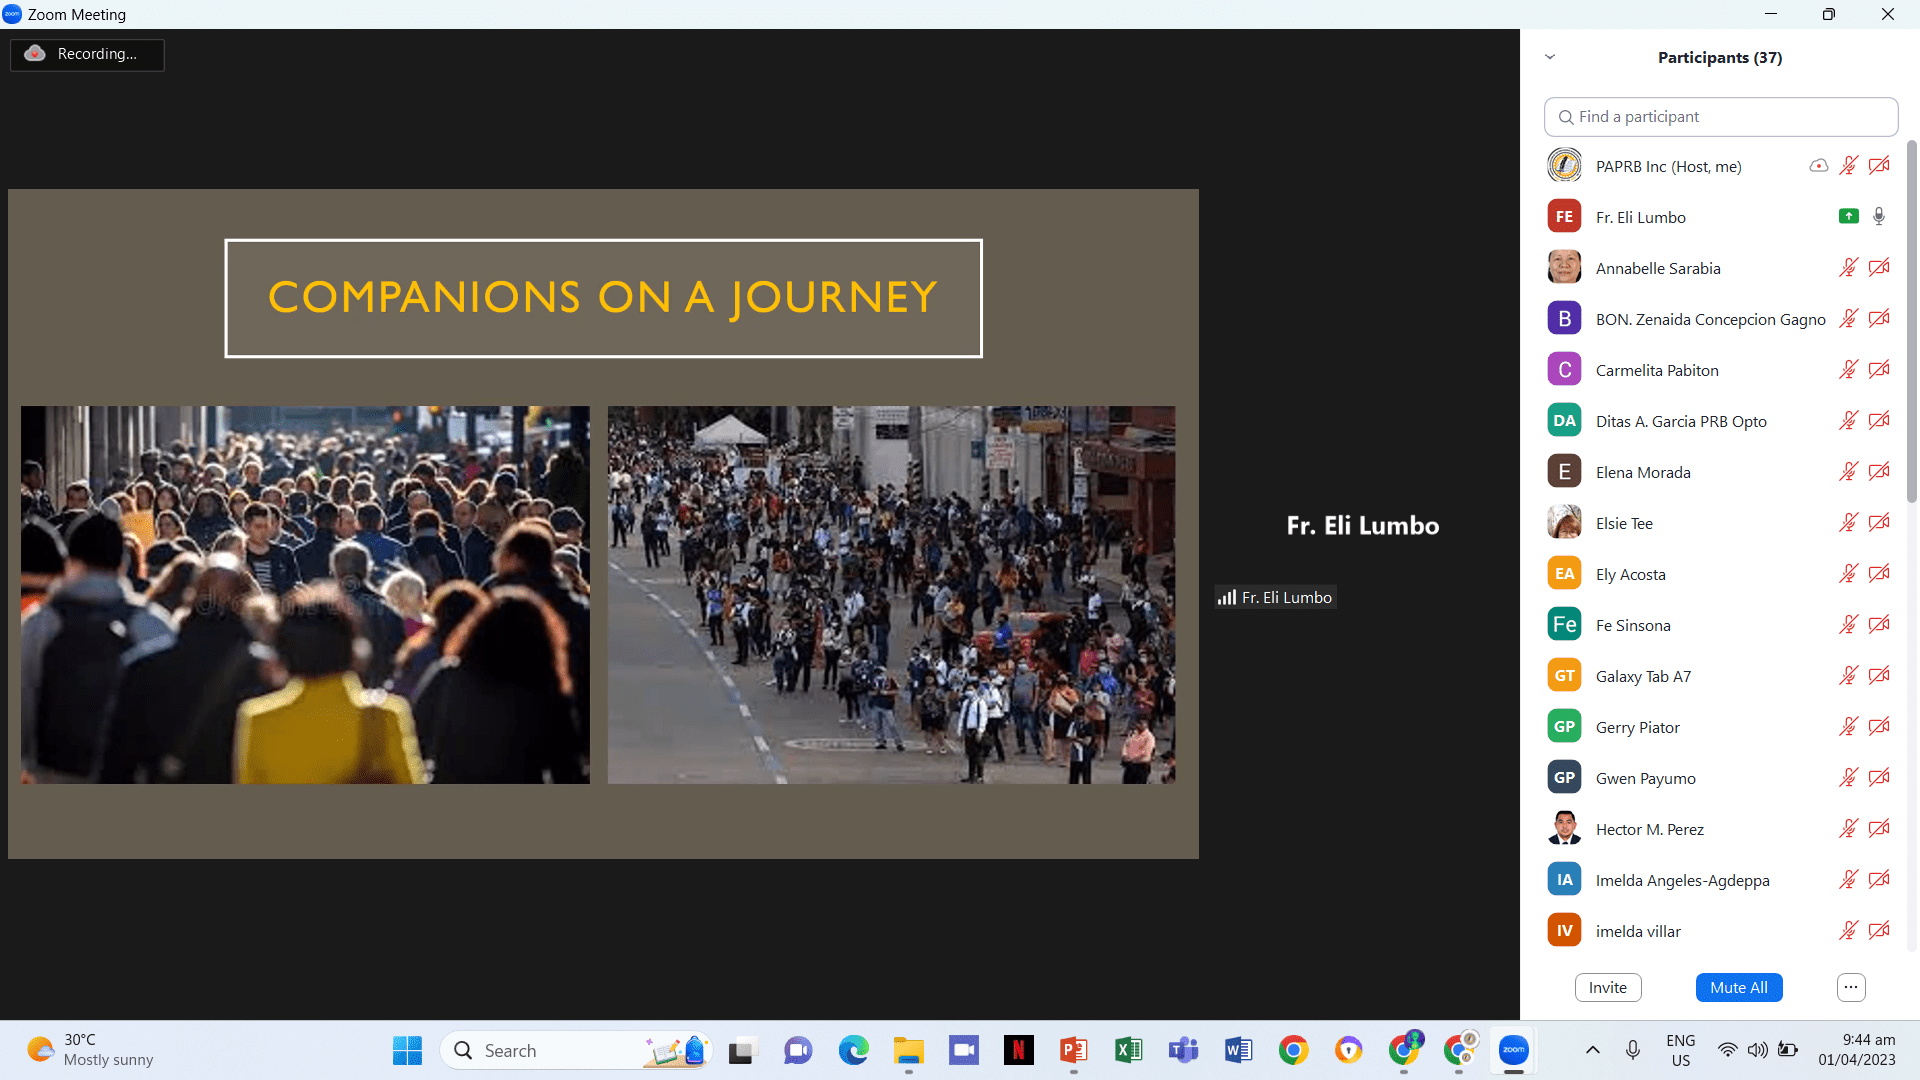This screenshot has width=1920, height=1080.
Task: Collapse the Participants panel chevron
Action: click(1550, 57)
